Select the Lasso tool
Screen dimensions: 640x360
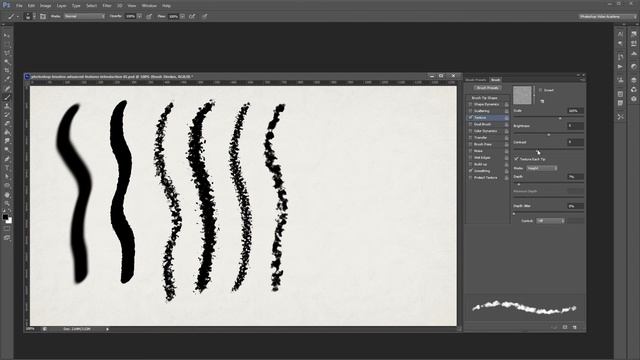[x=7, y=53]
